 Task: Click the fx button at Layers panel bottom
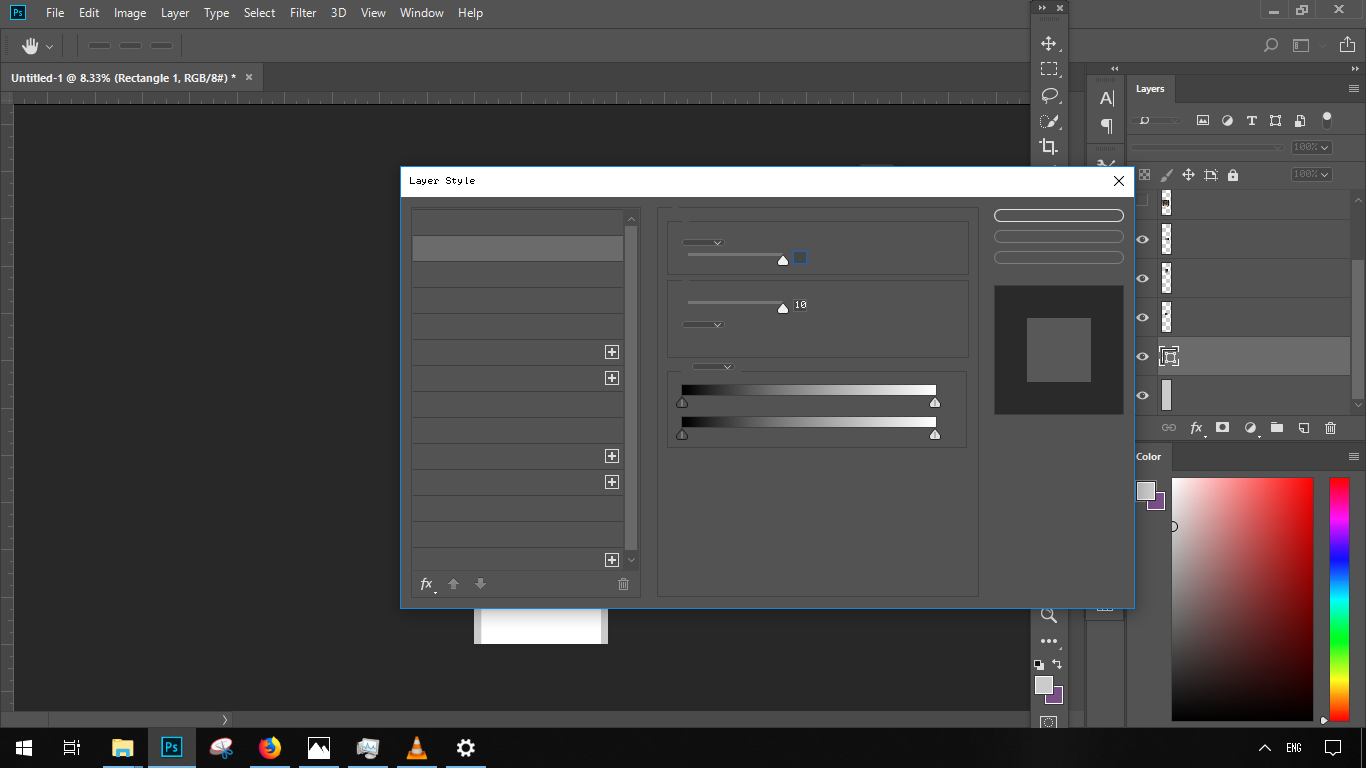[1196, 428]
